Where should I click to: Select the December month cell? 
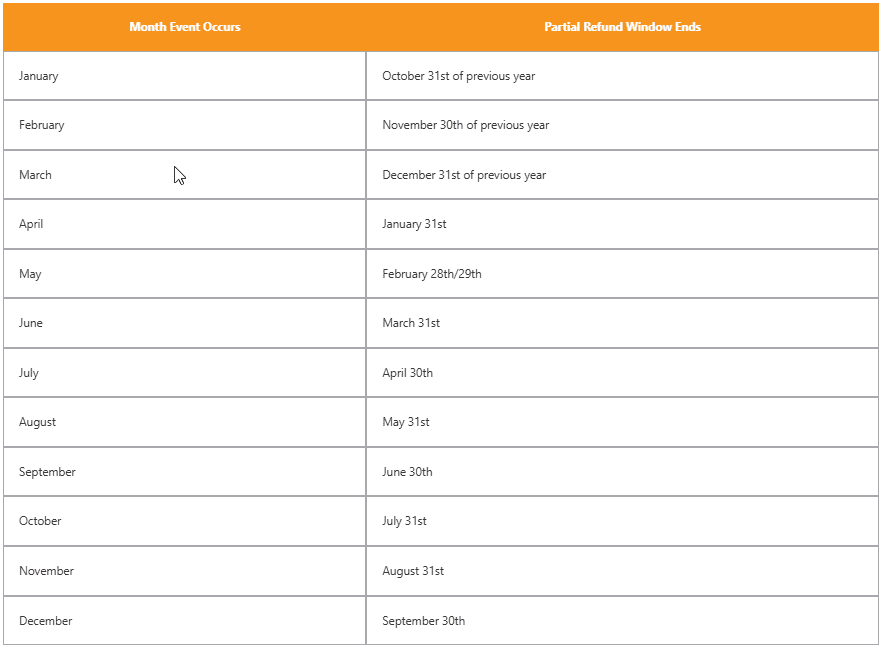184,620
